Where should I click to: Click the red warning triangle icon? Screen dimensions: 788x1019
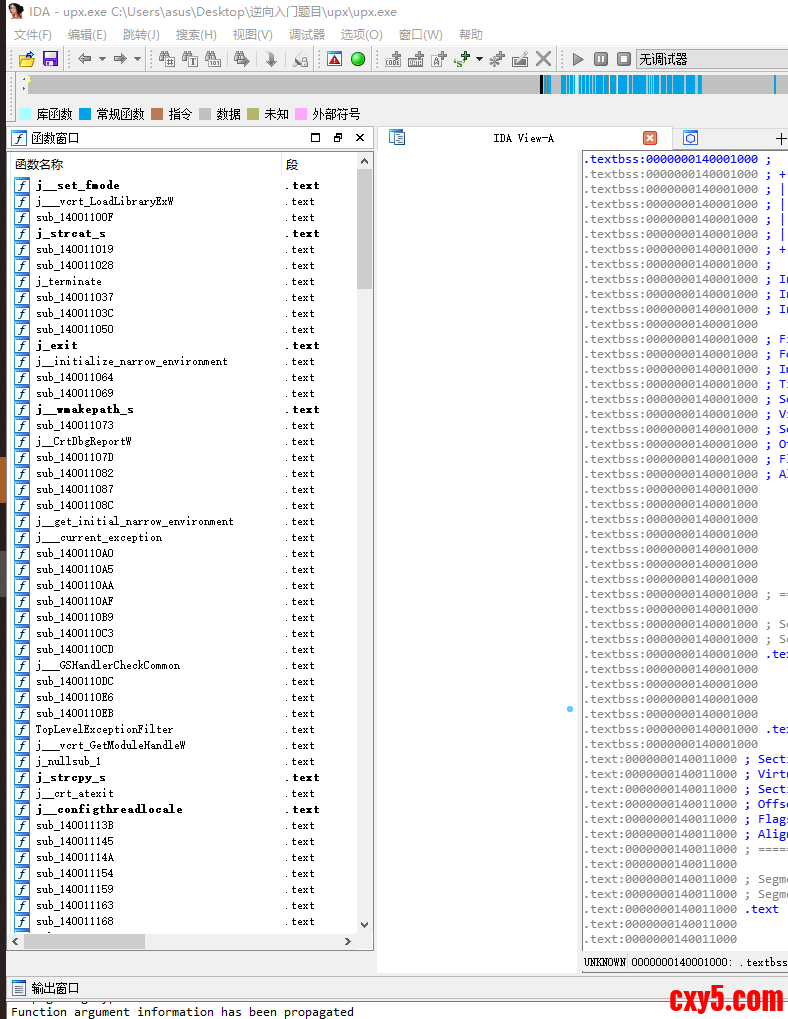(x=334, y=59)
